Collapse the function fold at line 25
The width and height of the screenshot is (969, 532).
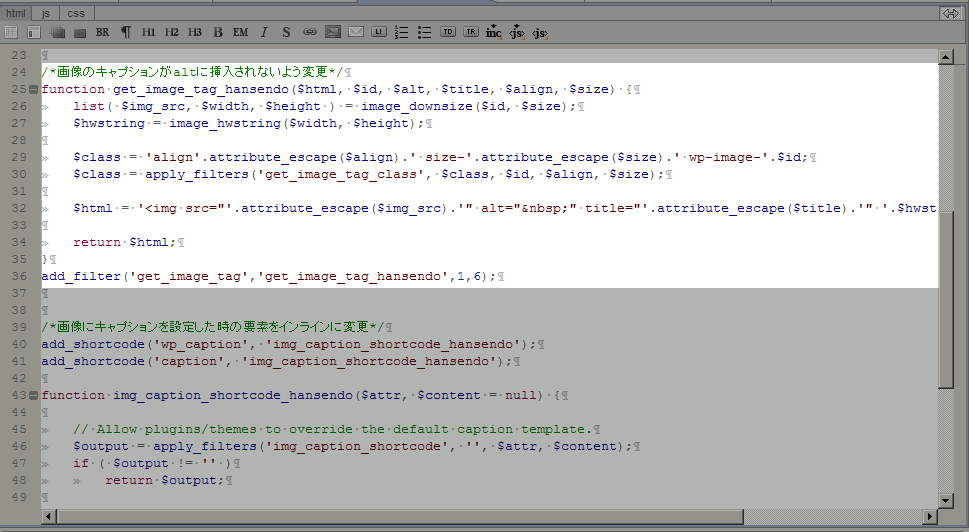[x=34, y=90]
